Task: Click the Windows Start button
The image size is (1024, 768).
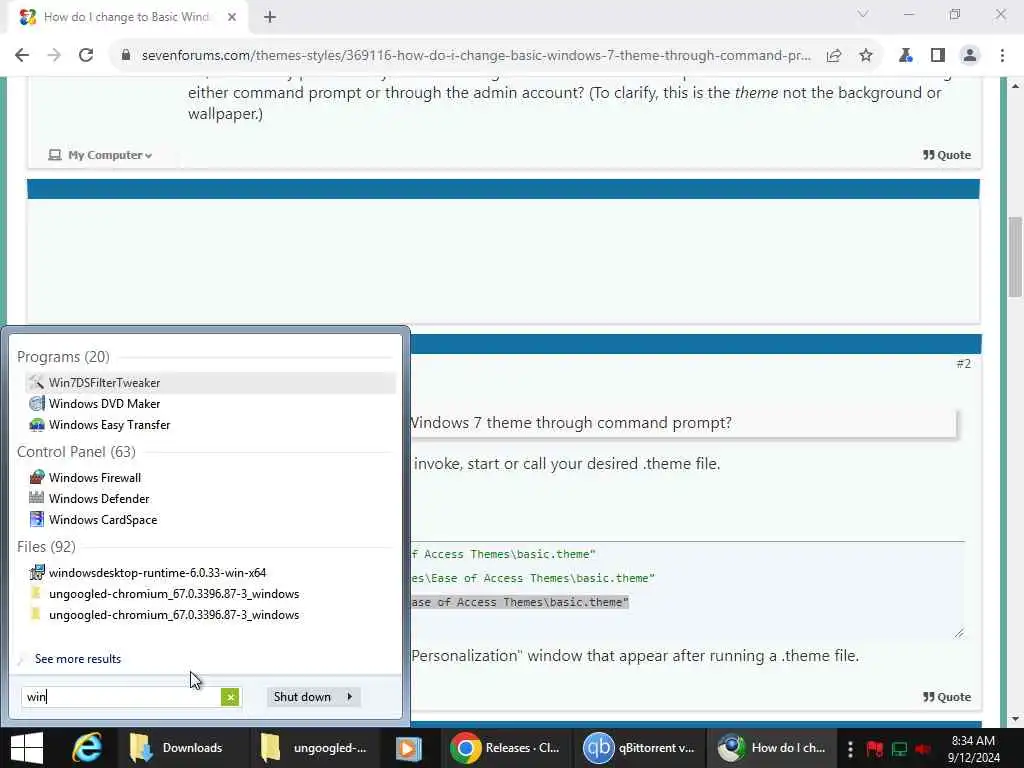Action: point(27,748)
